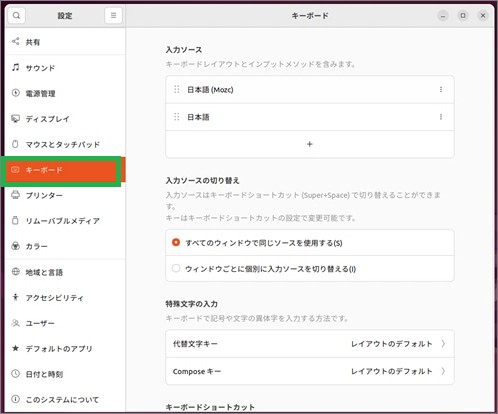Click the 日本語 (Mozc) input source label

[210, 90]
